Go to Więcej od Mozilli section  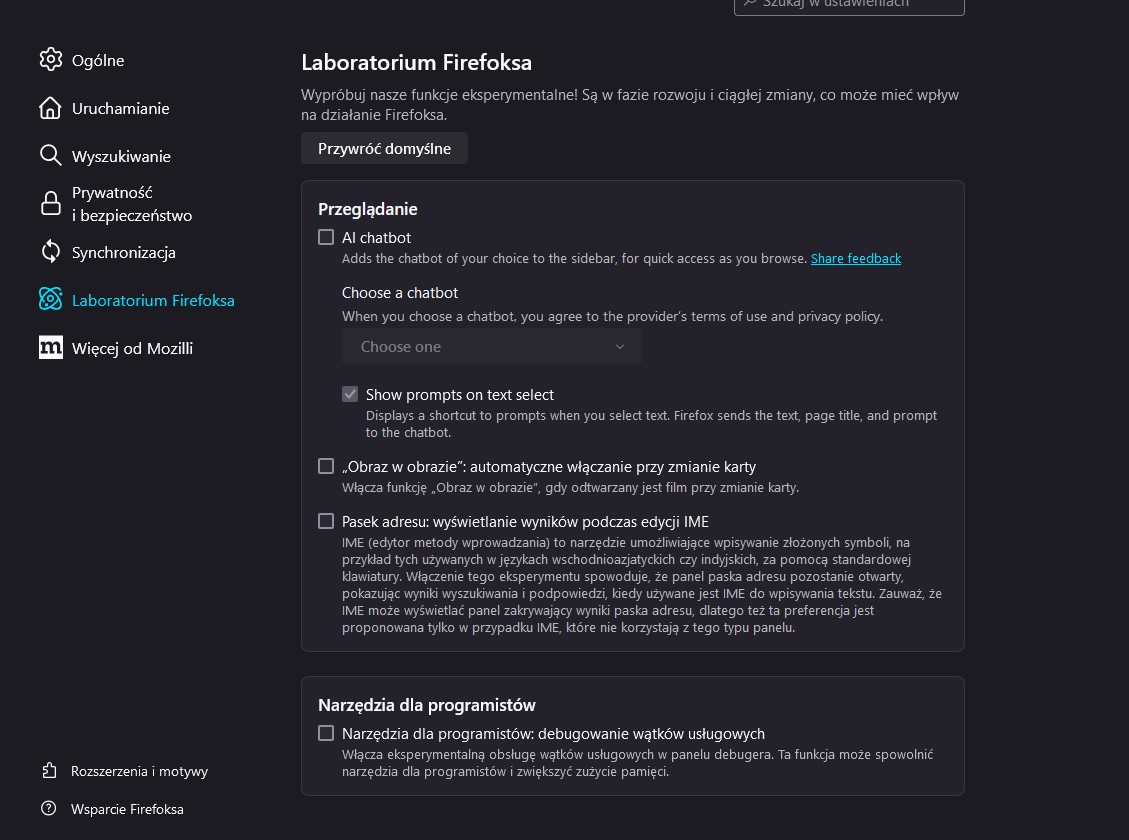tap(132, 348)
